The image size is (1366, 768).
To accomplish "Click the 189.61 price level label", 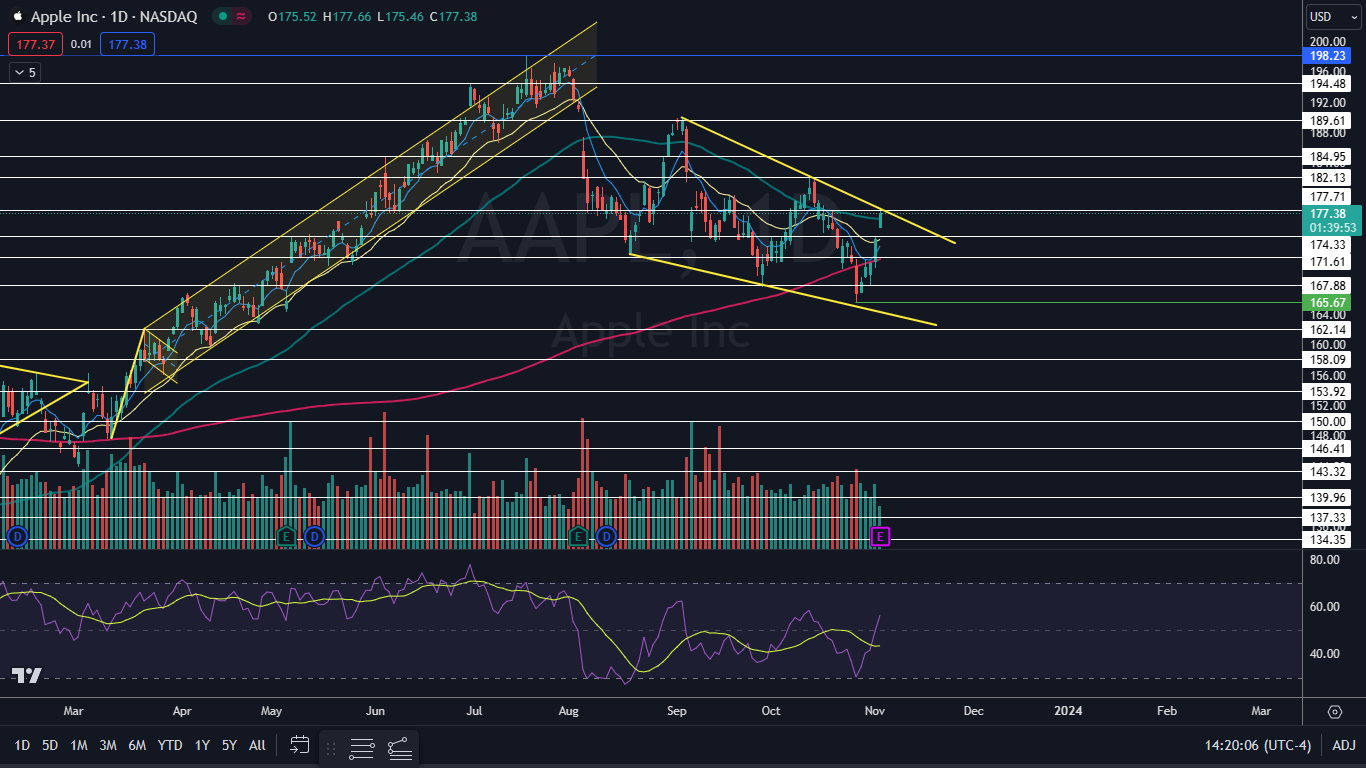I will click(x=1328, y=121).
